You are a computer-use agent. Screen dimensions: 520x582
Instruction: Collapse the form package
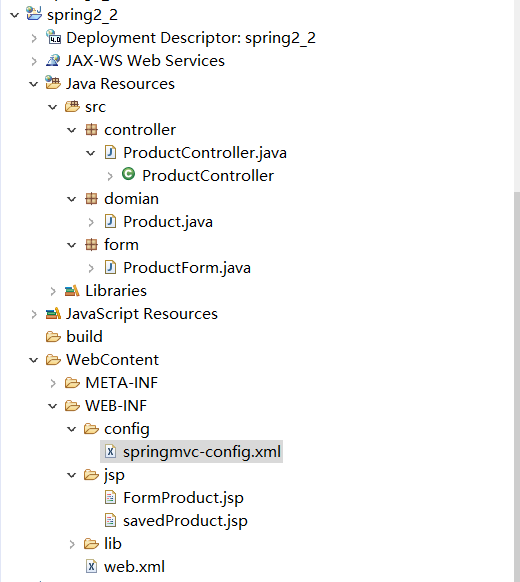tap(72, 245)
